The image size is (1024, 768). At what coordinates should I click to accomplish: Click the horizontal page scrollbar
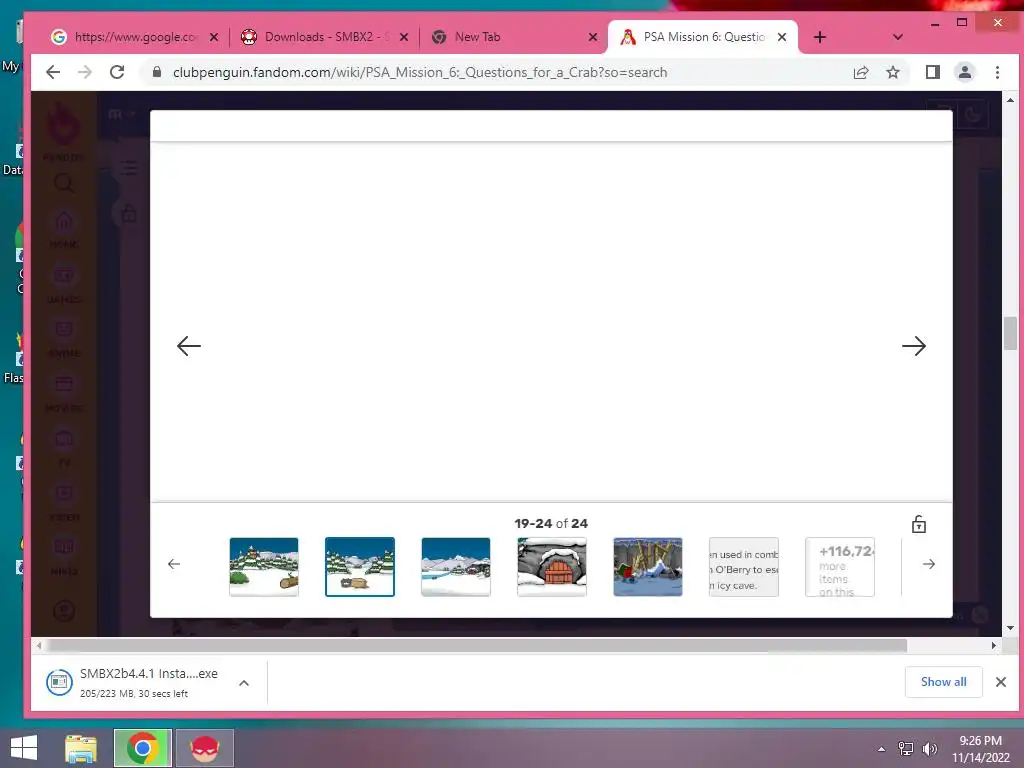coord(478,645)
